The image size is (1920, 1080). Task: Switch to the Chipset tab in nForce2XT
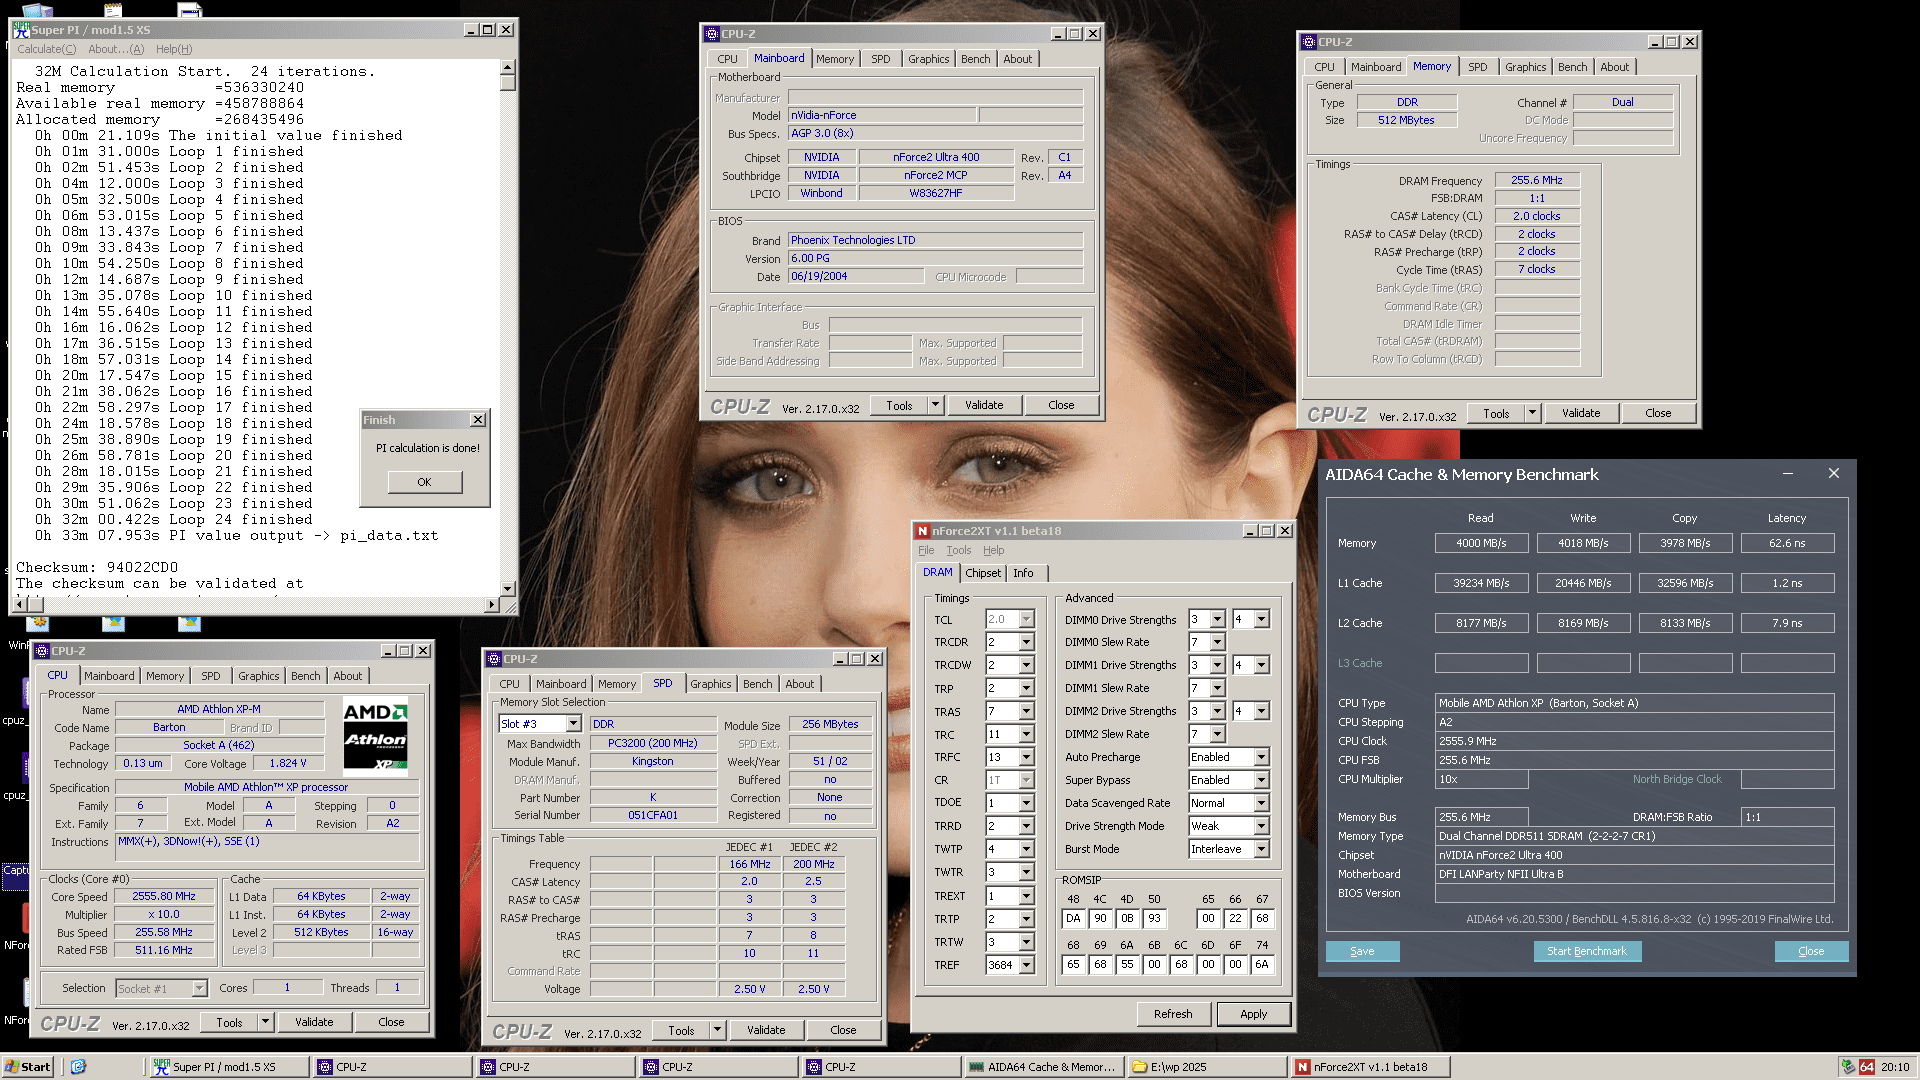point(982,573)
